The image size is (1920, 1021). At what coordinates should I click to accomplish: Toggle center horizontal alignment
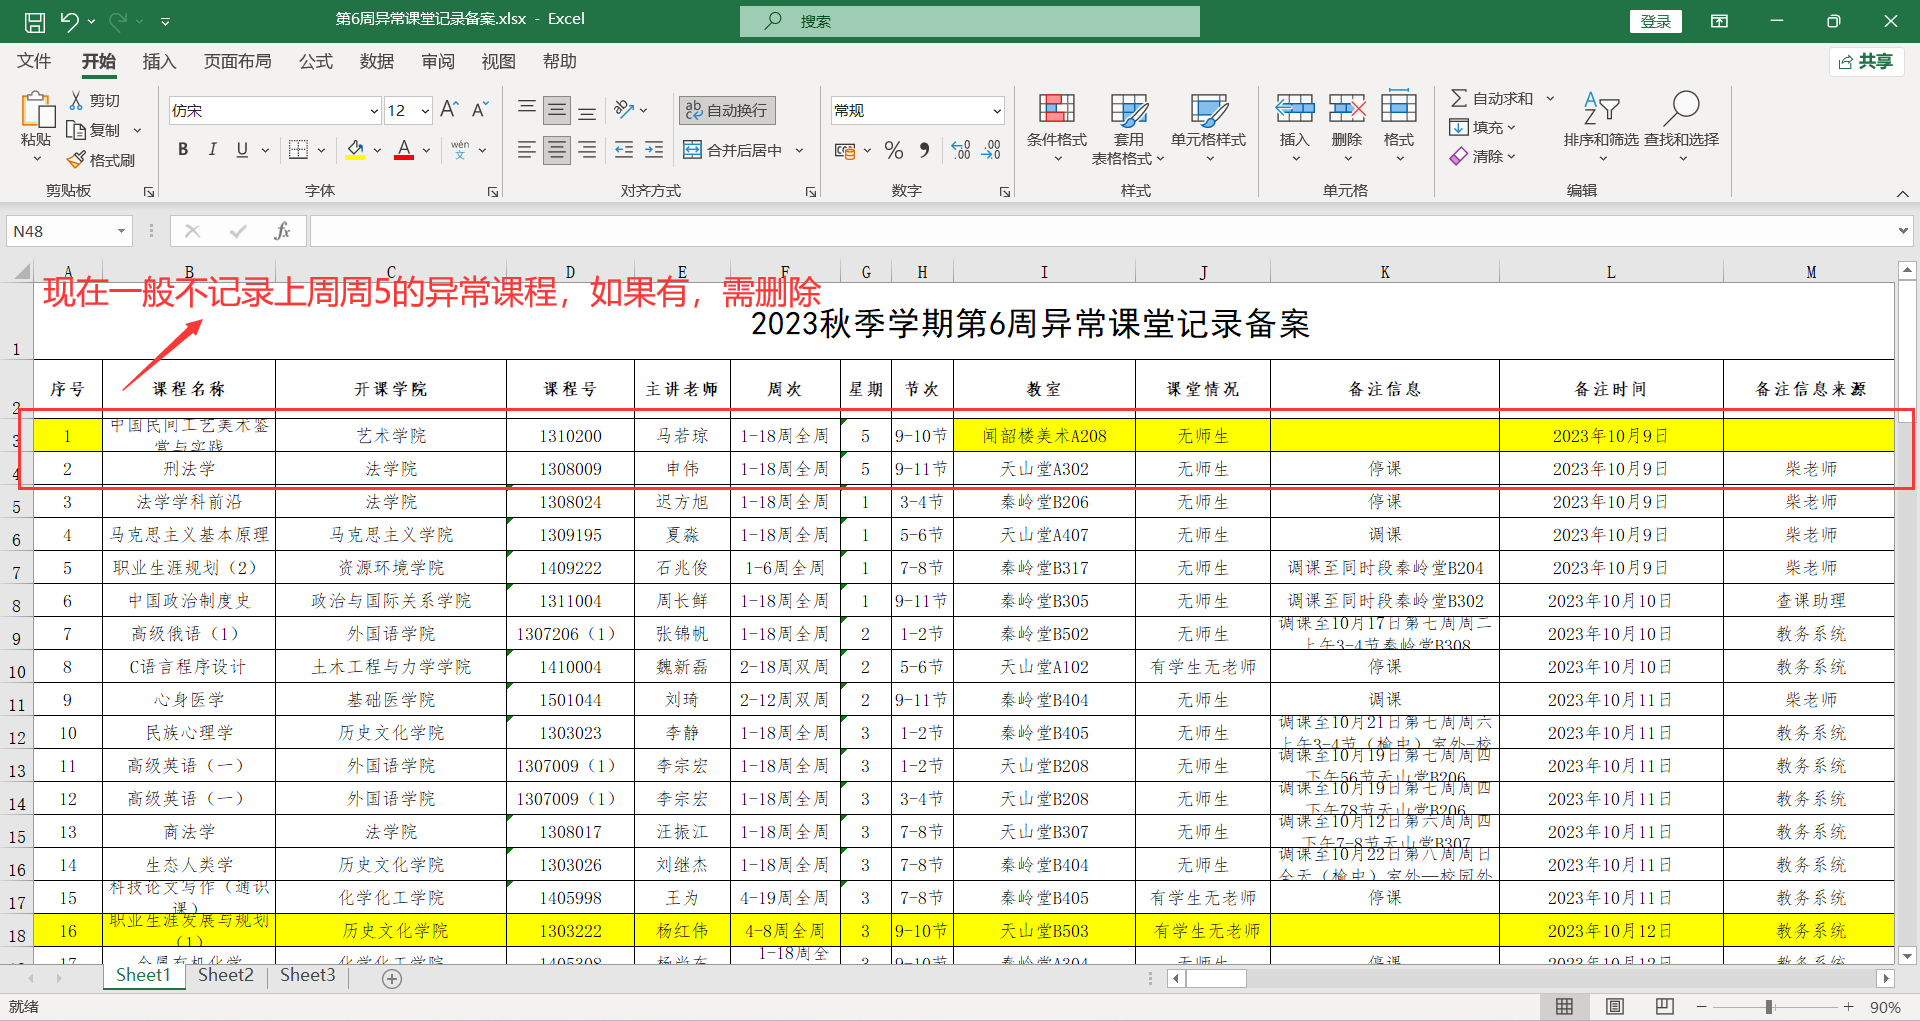click(557, 150)
